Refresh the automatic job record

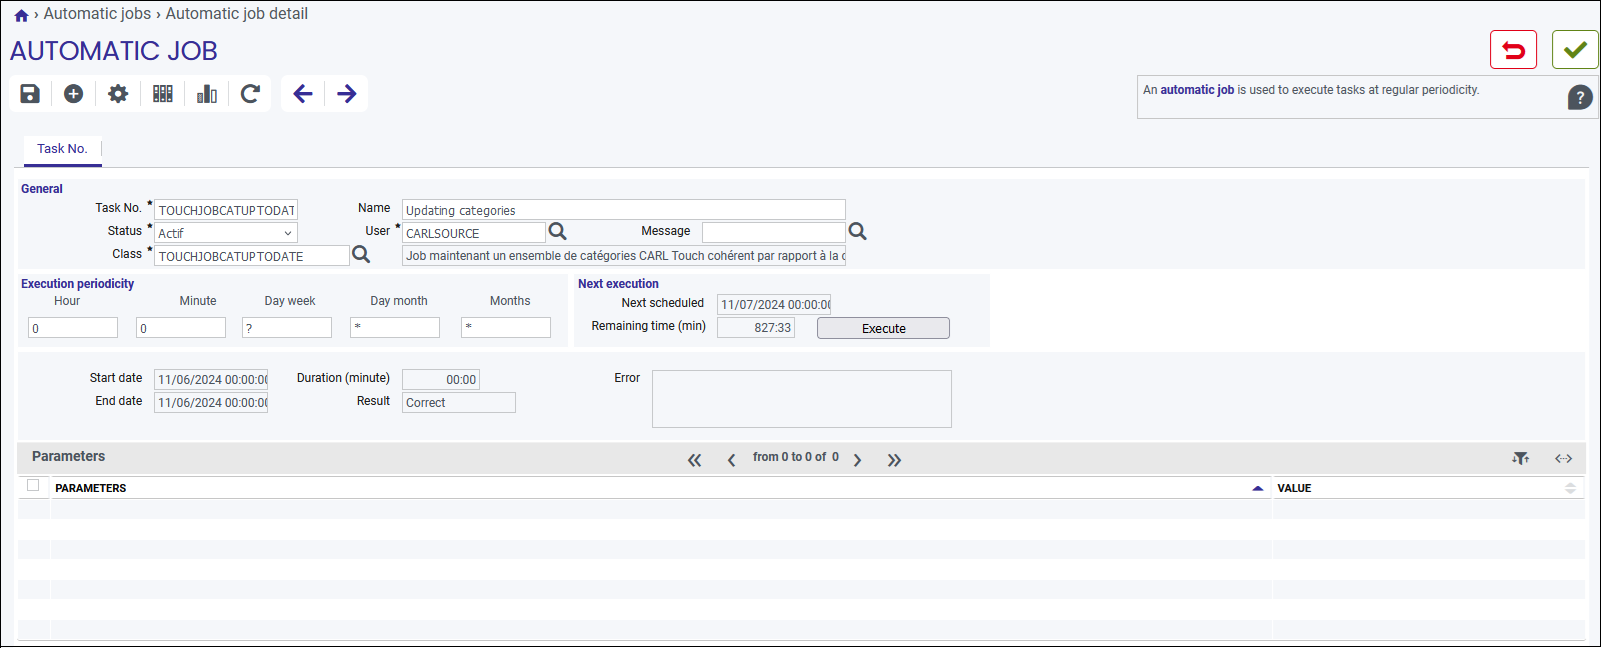[x=251, y=94]
